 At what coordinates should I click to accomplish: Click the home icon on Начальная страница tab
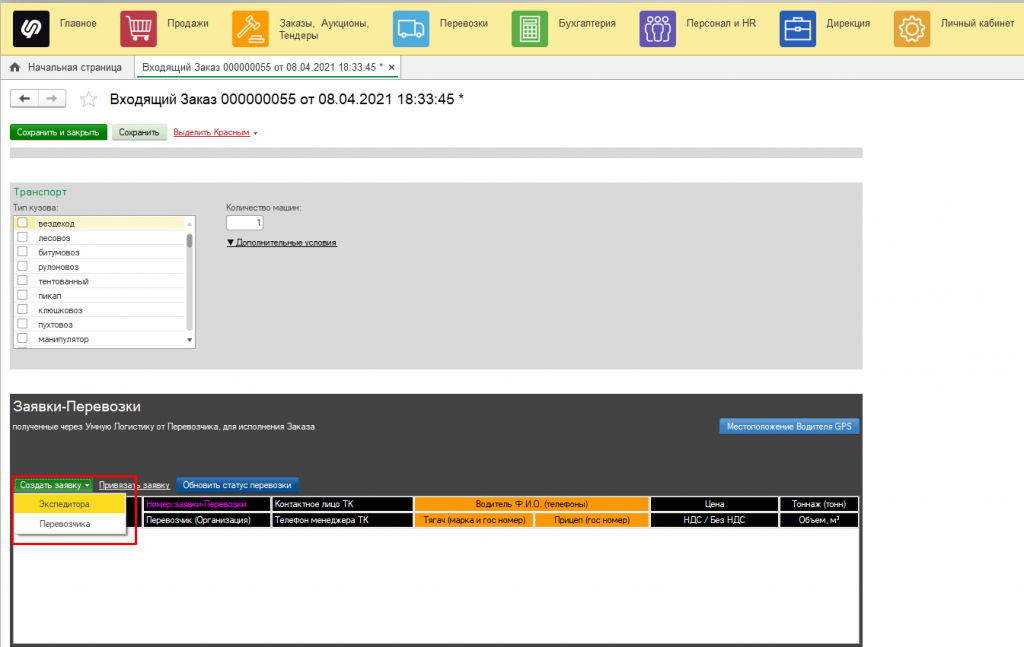15,67
